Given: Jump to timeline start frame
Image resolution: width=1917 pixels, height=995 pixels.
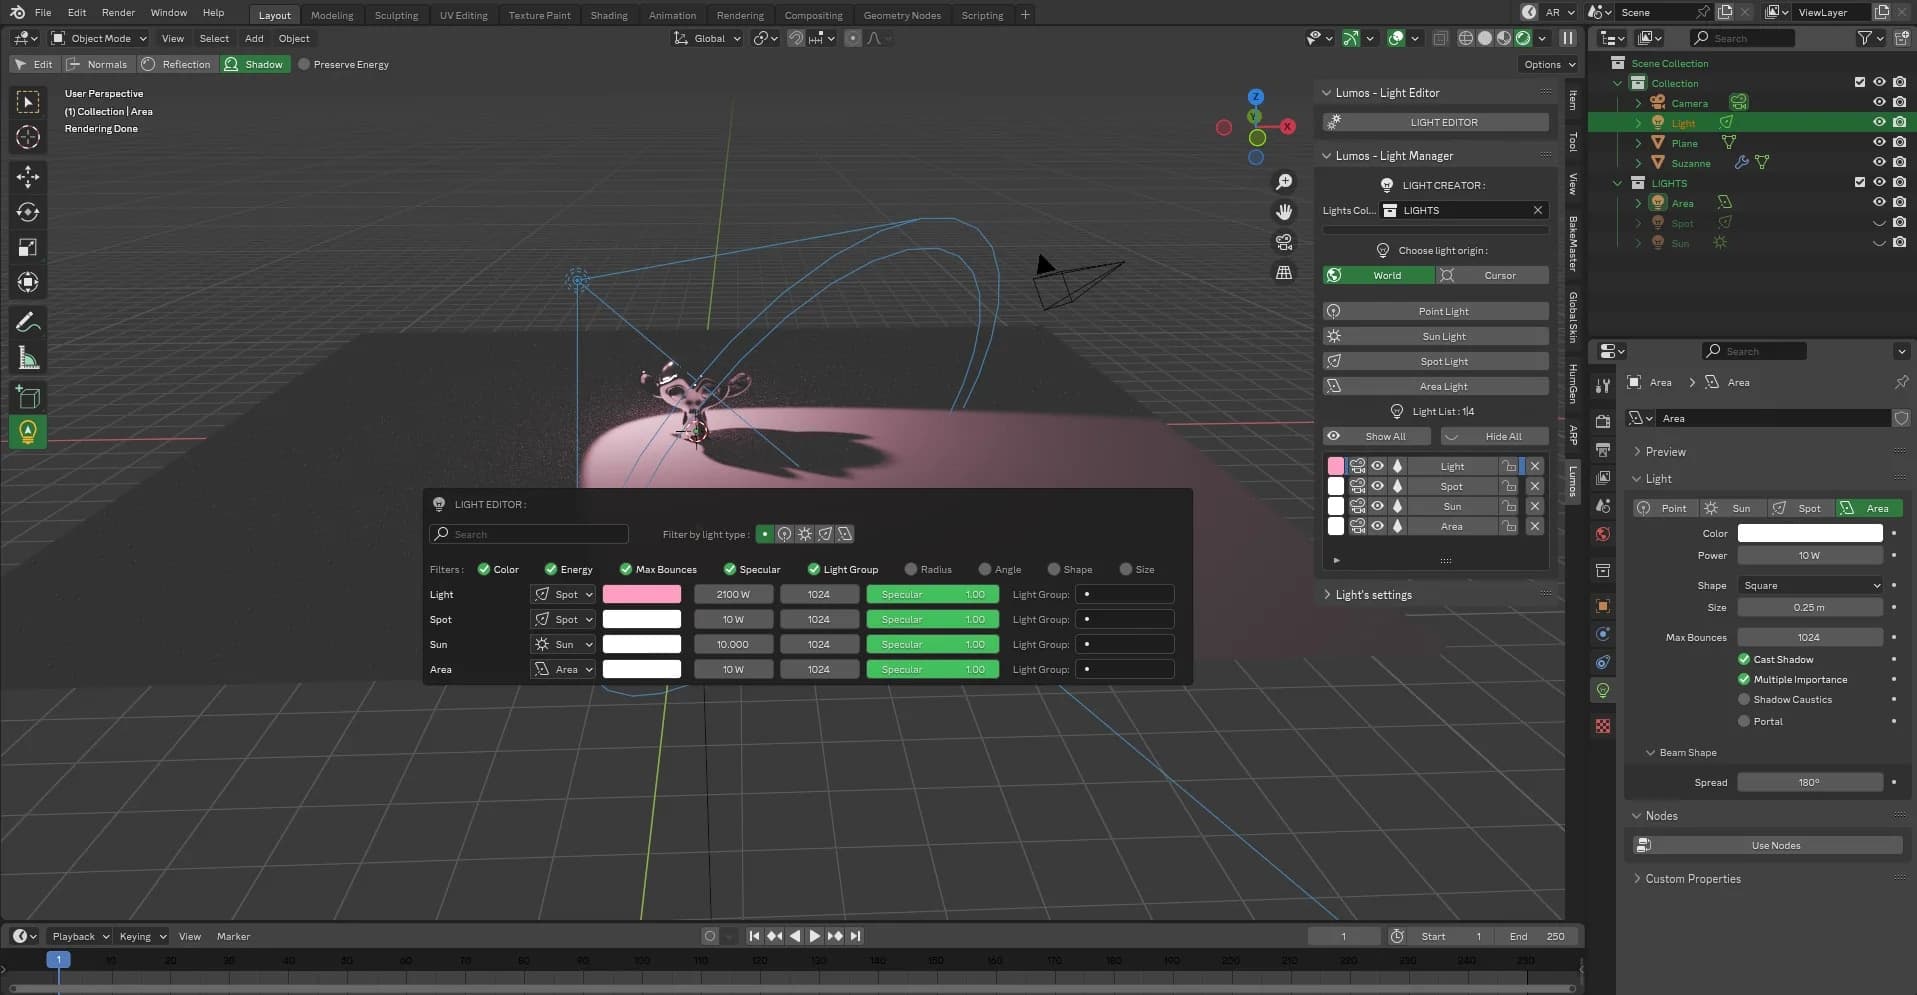Looking at the screenshot, I should coord(754,936).
